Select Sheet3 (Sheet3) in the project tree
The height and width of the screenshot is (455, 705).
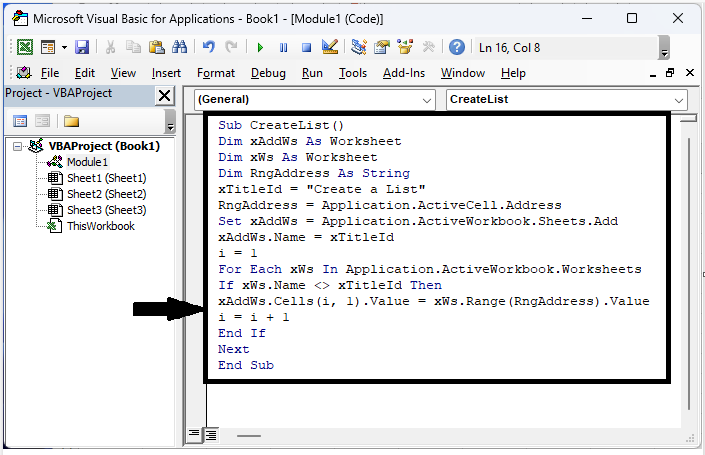pyautogui.click(x=107, y=210)
